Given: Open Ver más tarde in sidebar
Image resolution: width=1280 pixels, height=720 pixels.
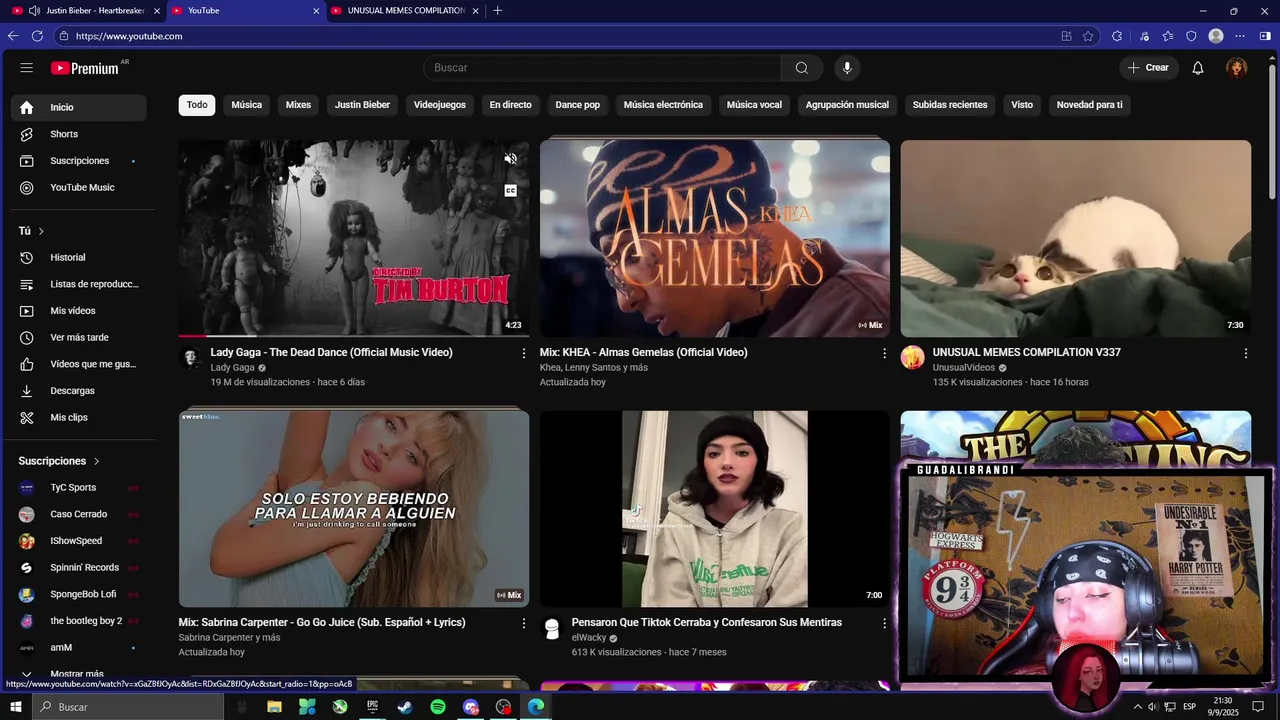Looking at the screenshot, I should pyautogui.click(x=79, y=338).
